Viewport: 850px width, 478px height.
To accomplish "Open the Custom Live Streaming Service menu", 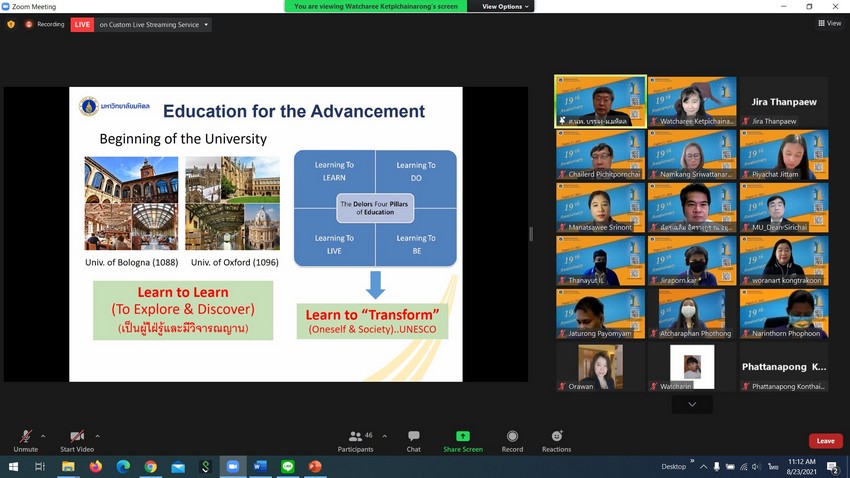I will (154, 24).
